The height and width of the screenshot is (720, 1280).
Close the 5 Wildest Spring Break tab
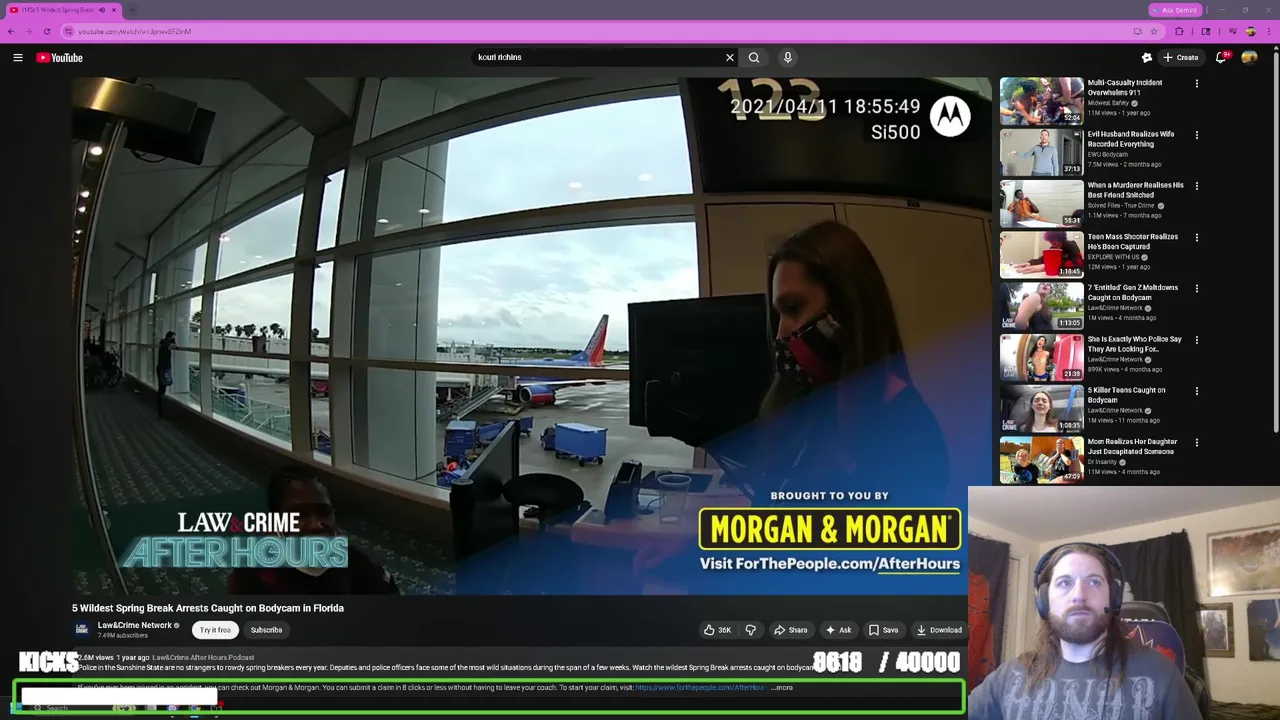click(x=114, y=10)
